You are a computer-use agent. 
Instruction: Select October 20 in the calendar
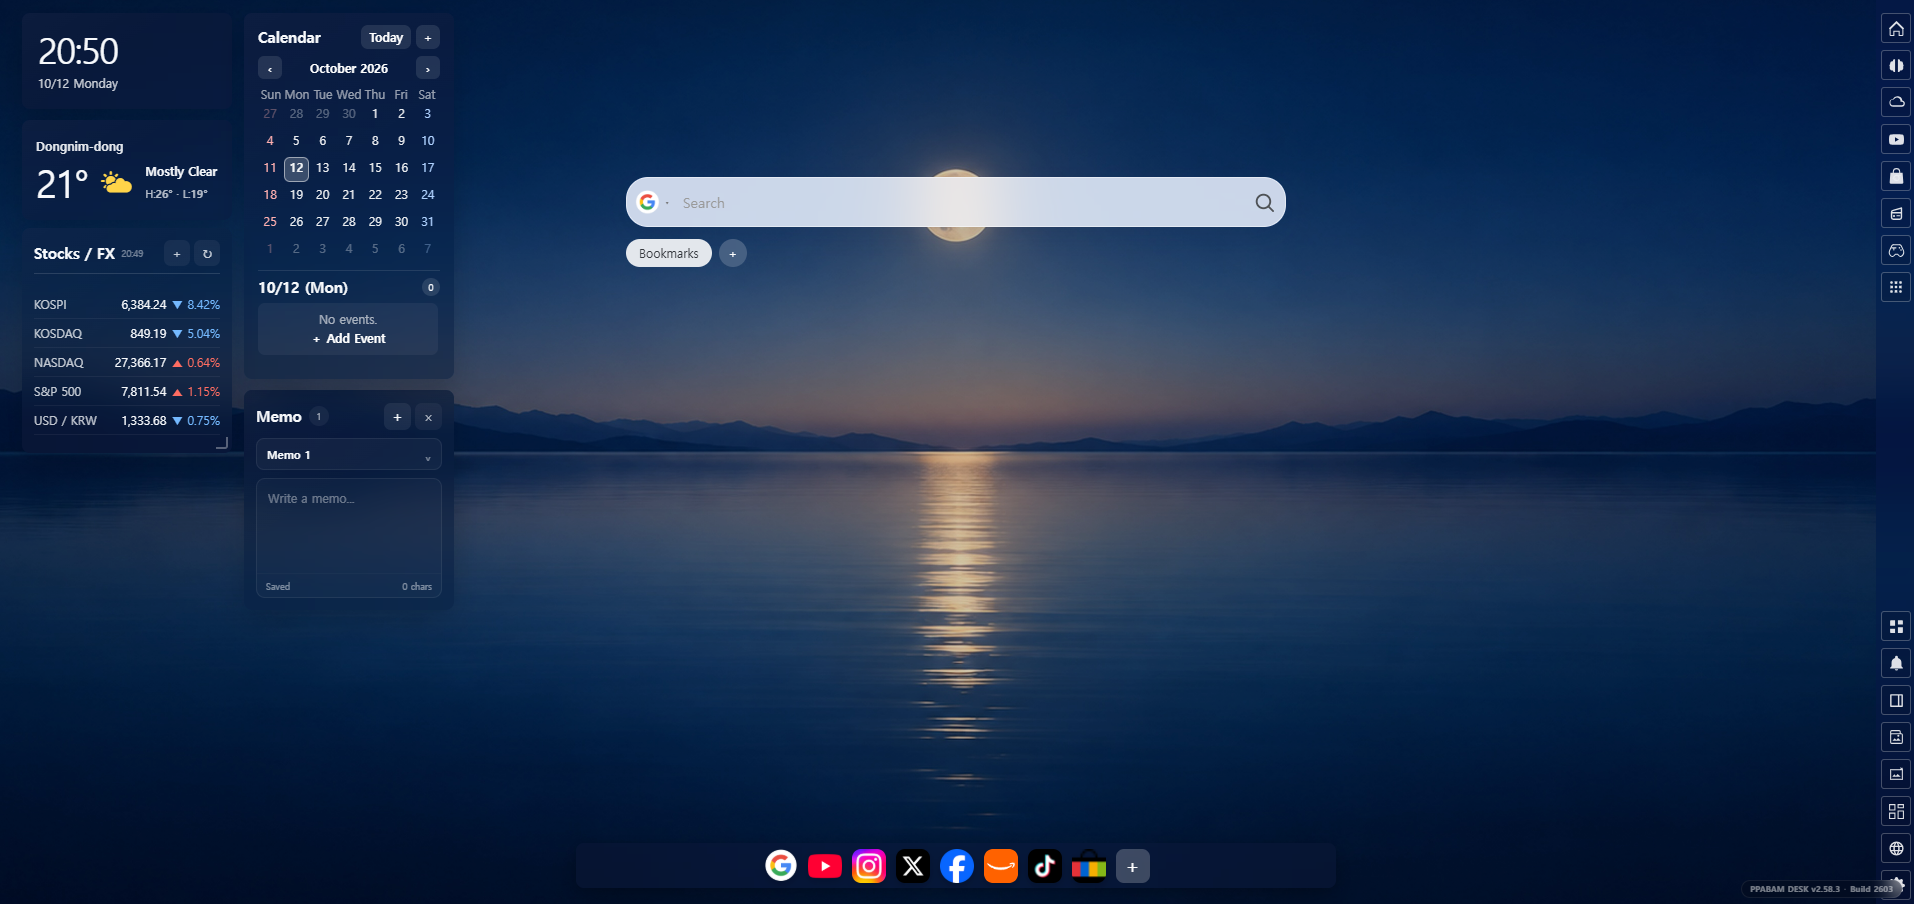click(x=322, y=195)
